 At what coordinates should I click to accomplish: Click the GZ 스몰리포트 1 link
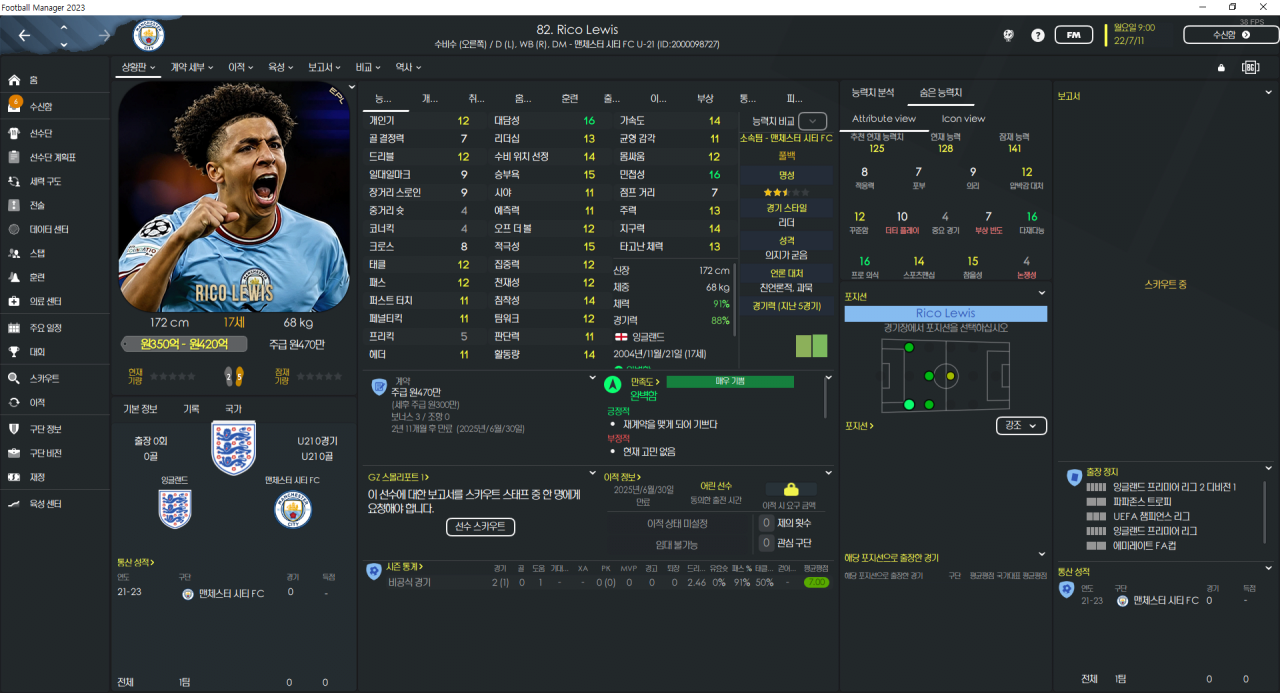click(x=398, y=478)
